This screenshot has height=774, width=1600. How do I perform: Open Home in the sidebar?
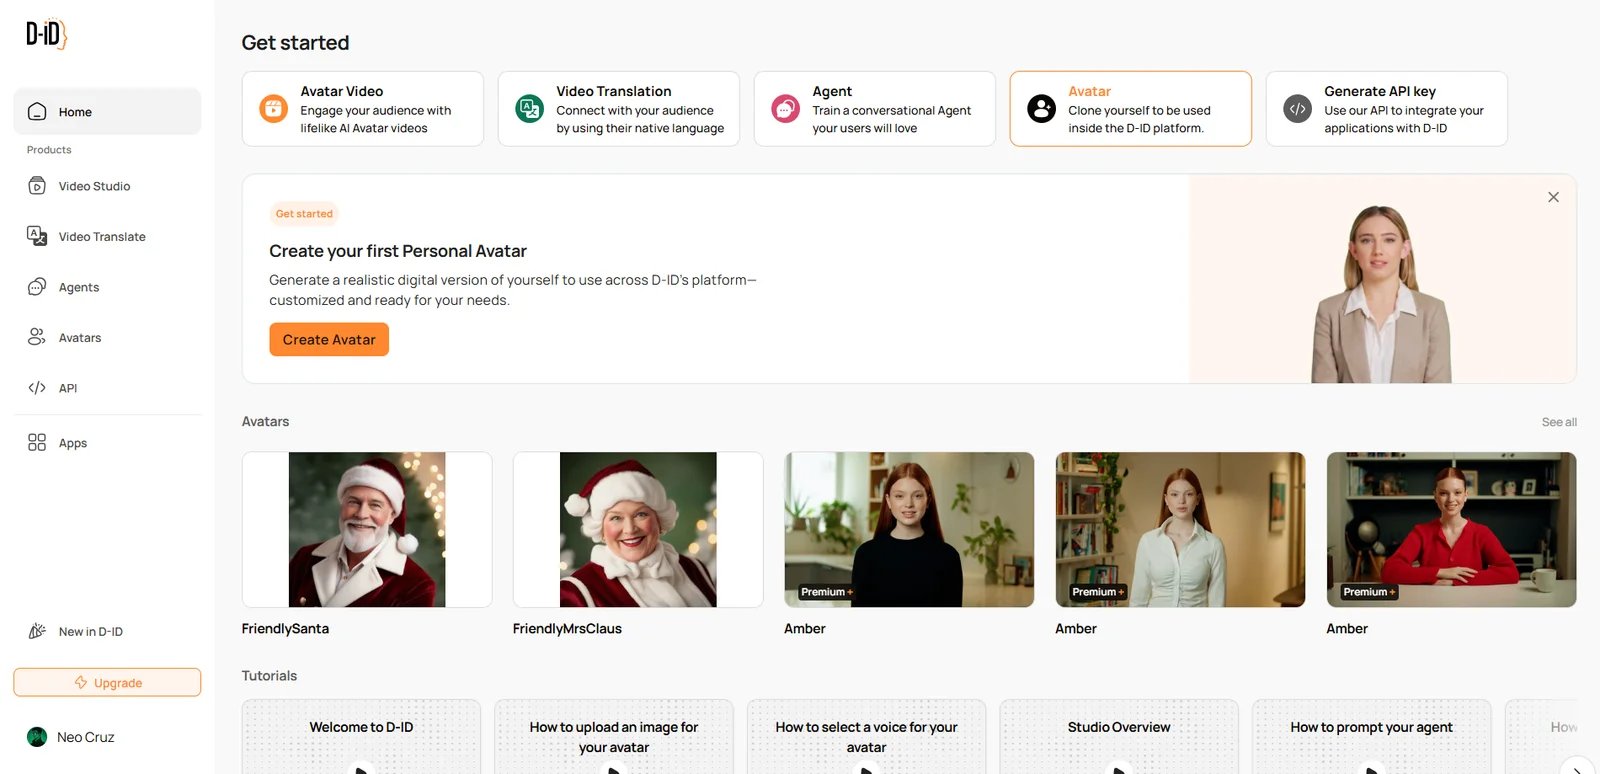107,112
